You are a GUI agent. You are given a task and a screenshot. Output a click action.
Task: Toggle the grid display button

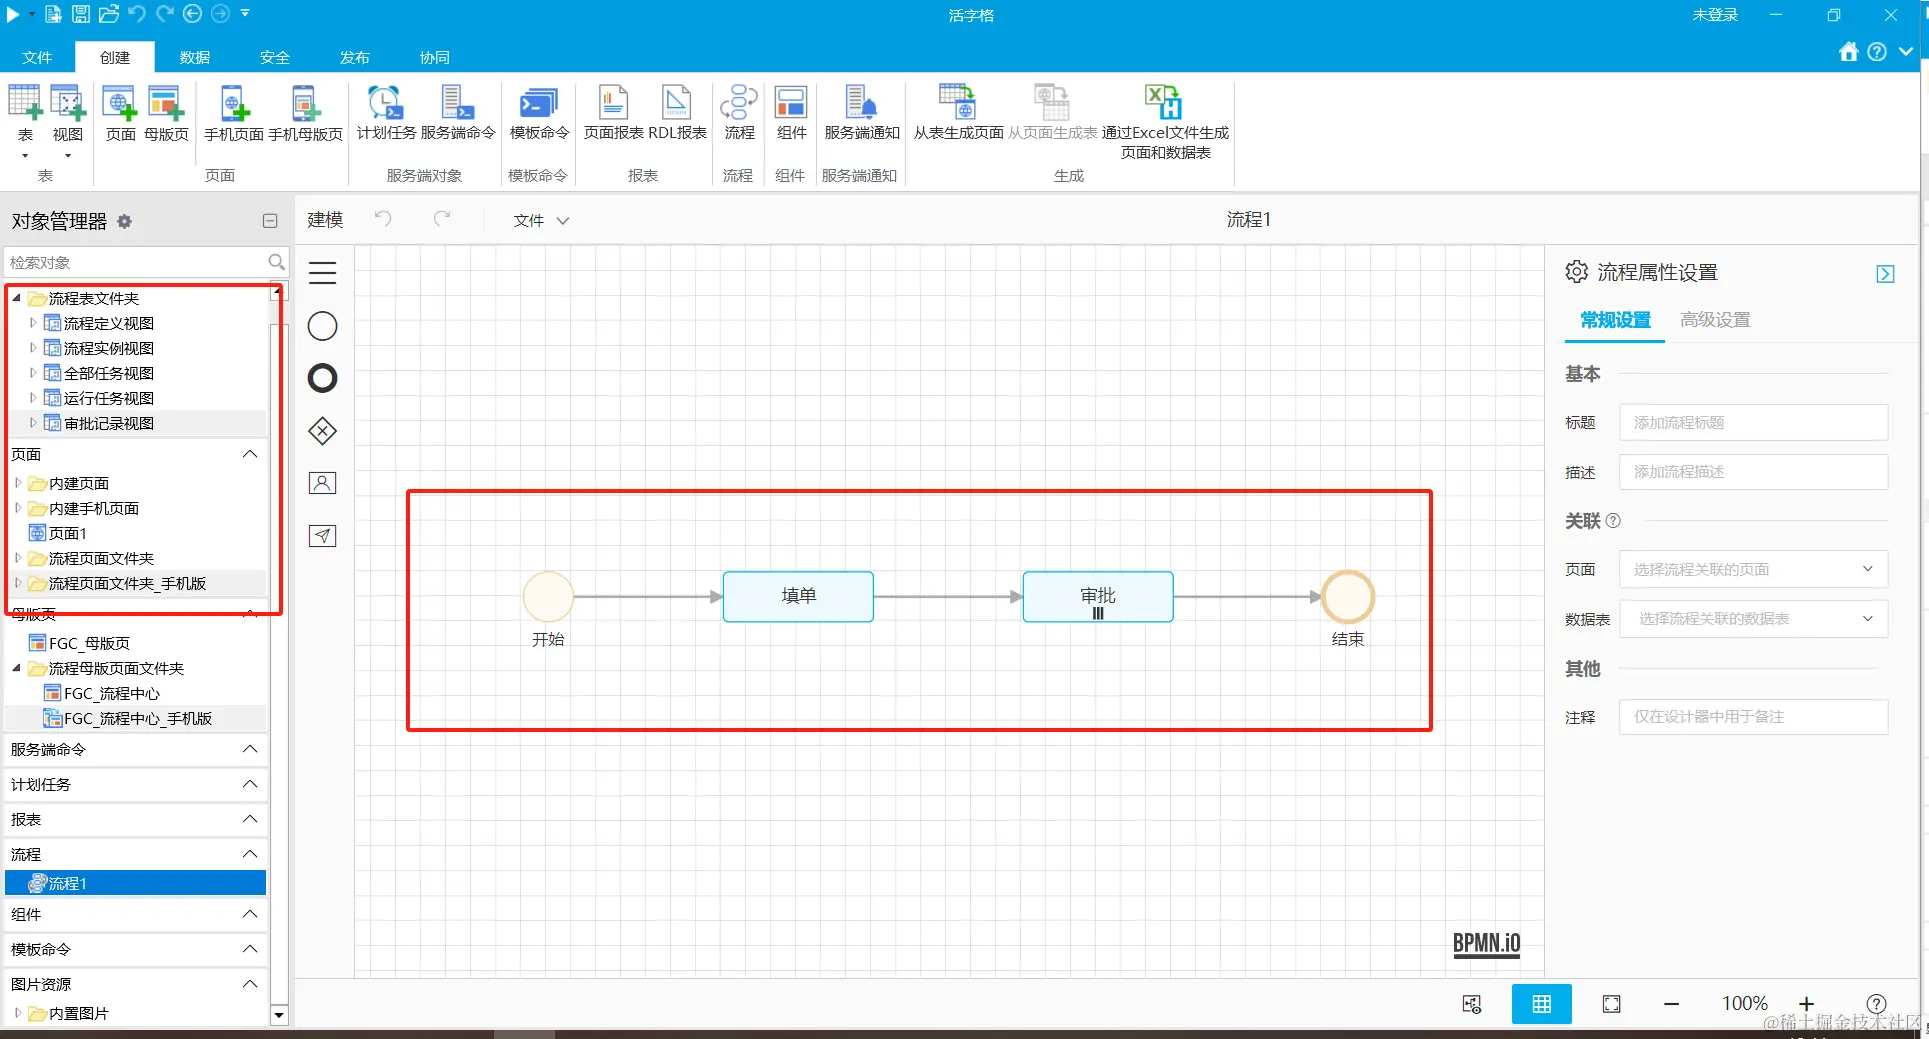pos(1541,1004)
